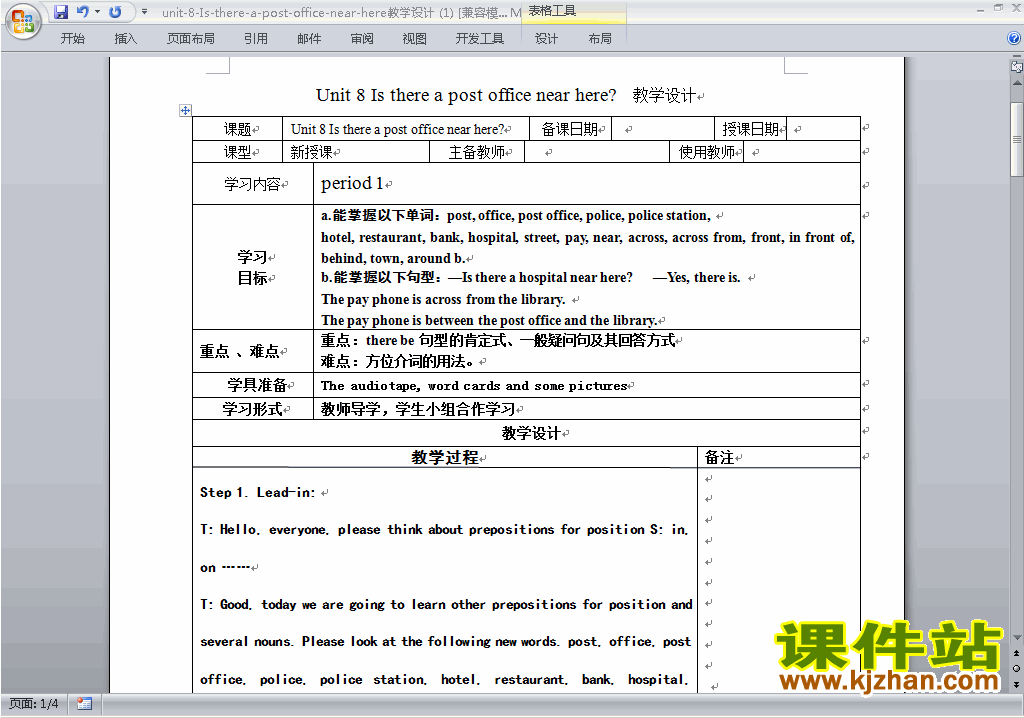Click the blank cell right of 备课日期
1024x718 pixels.
[x=663, y=129]
